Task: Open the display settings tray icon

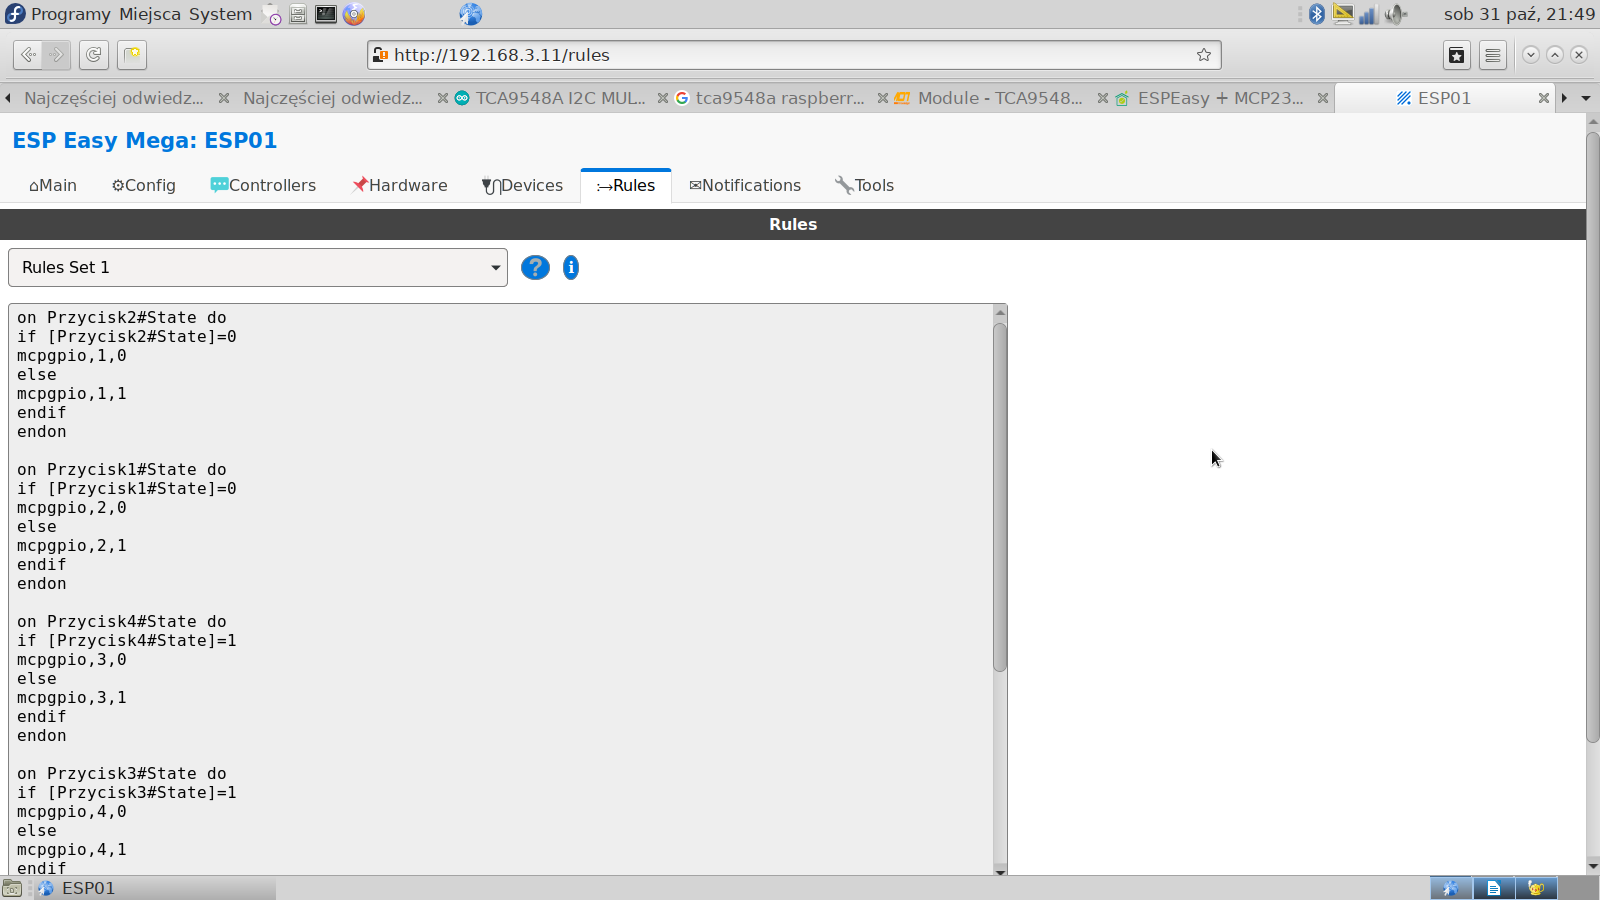Action: pos(1343,14)
